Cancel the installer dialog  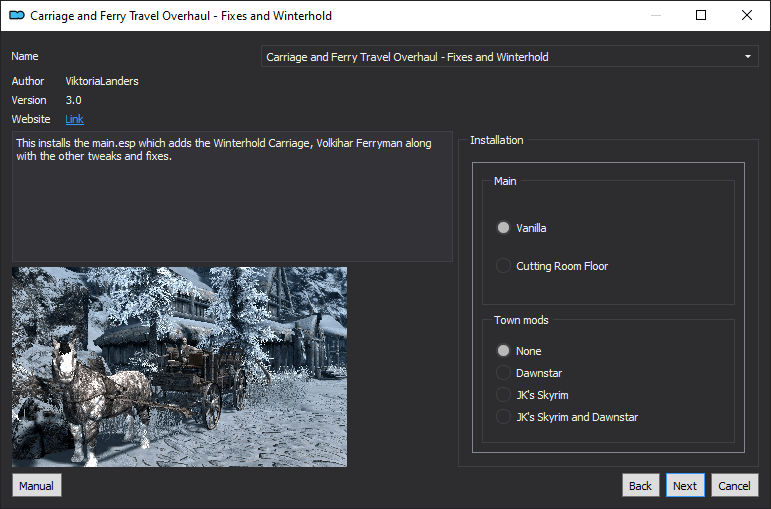(x=735, y=485)
